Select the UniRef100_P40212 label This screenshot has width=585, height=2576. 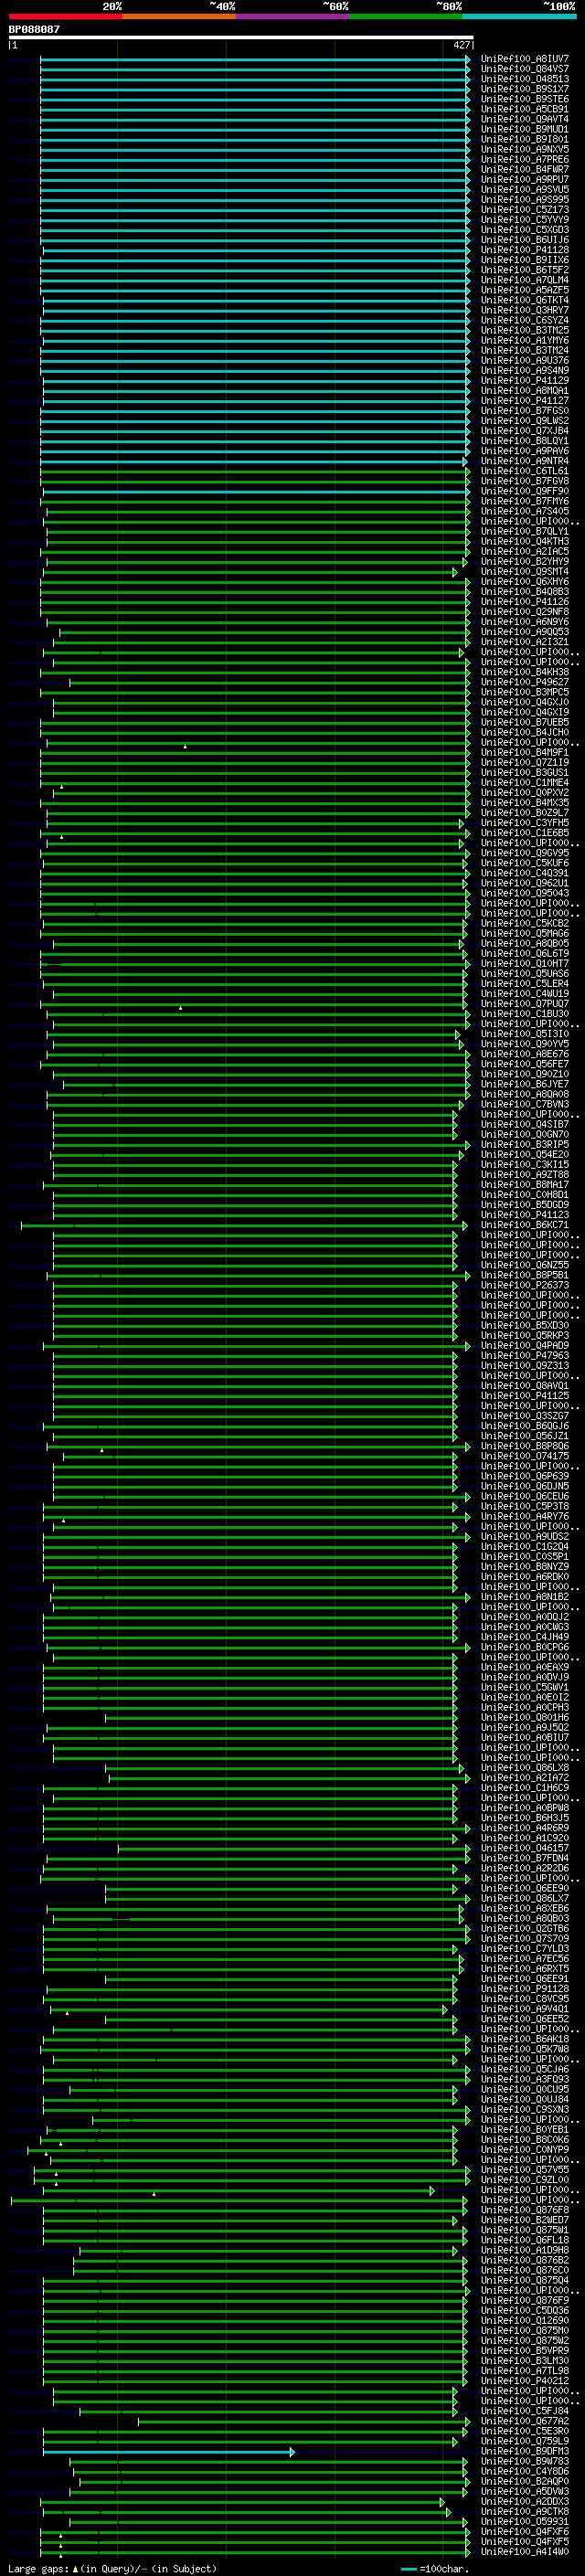tap(524, 2380)
